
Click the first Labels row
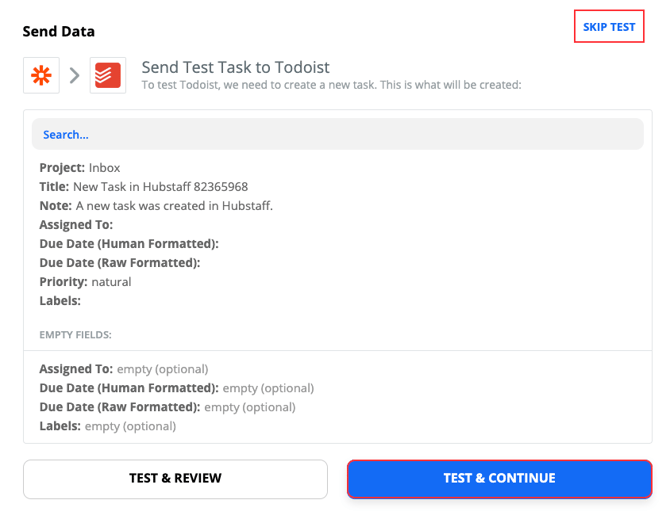(x=60, y=301)
